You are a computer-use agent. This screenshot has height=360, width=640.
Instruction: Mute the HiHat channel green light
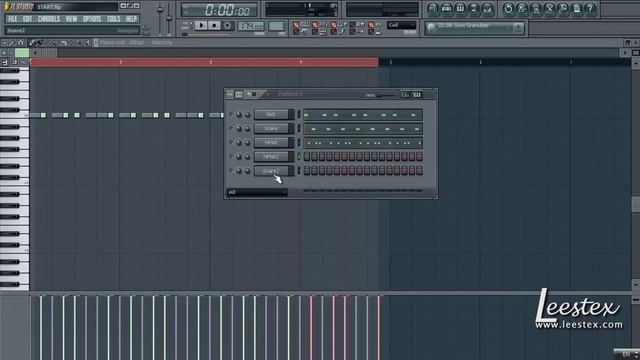(231, 142)
